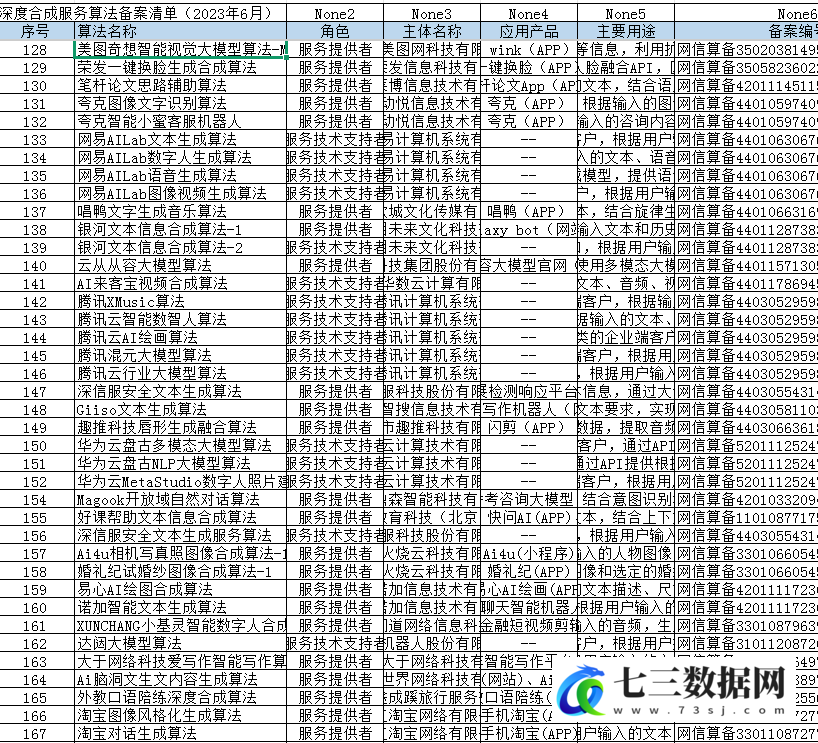Select cell 腾讯云智能数智人算法

(181, 320)
